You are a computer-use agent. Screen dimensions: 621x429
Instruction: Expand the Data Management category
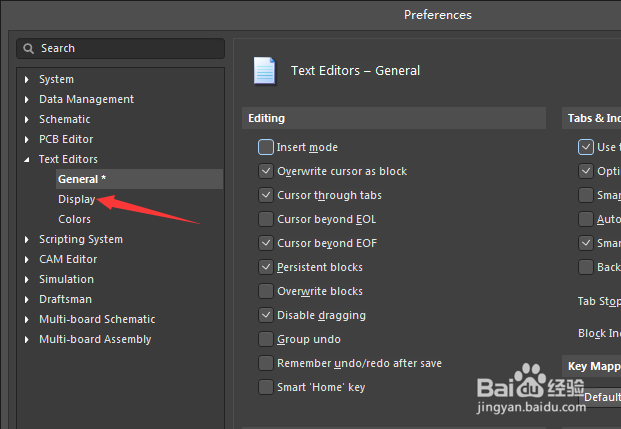[27, 99]
